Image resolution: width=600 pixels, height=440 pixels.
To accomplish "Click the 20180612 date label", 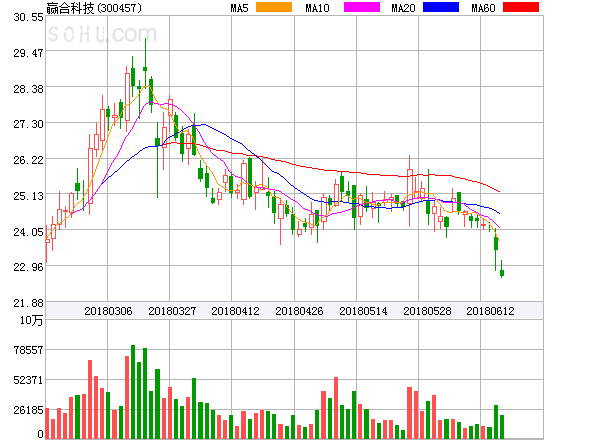I will (490, 311).
